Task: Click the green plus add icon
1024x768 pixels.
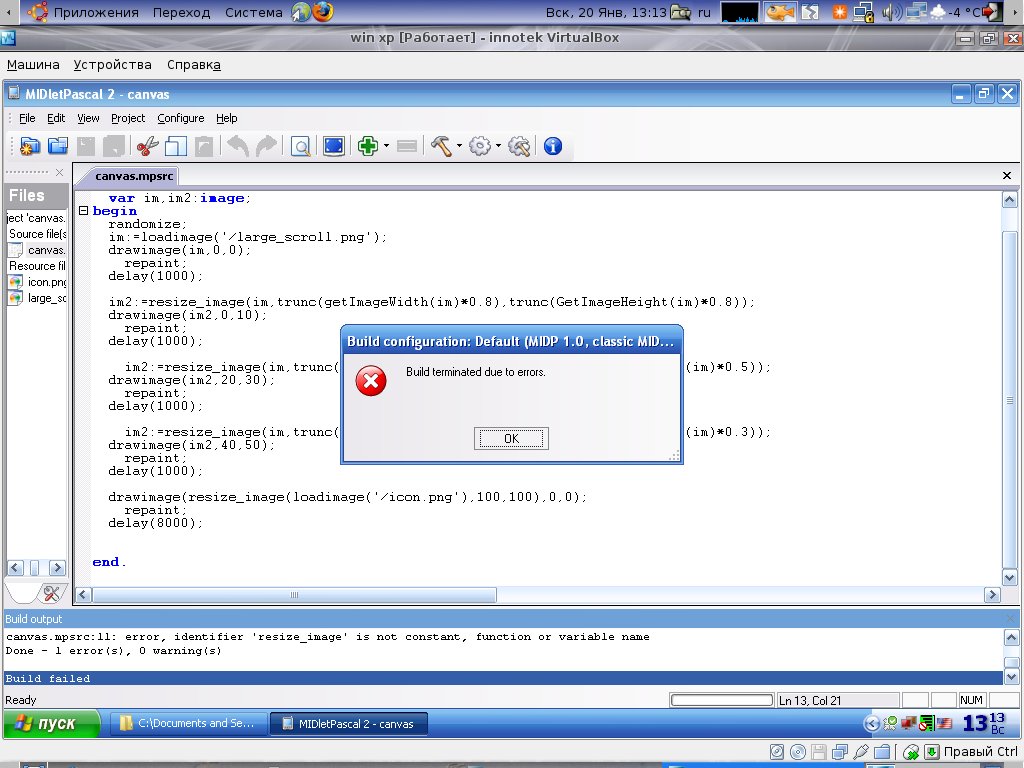Action: pyautogui.click(x=368, y=146)
